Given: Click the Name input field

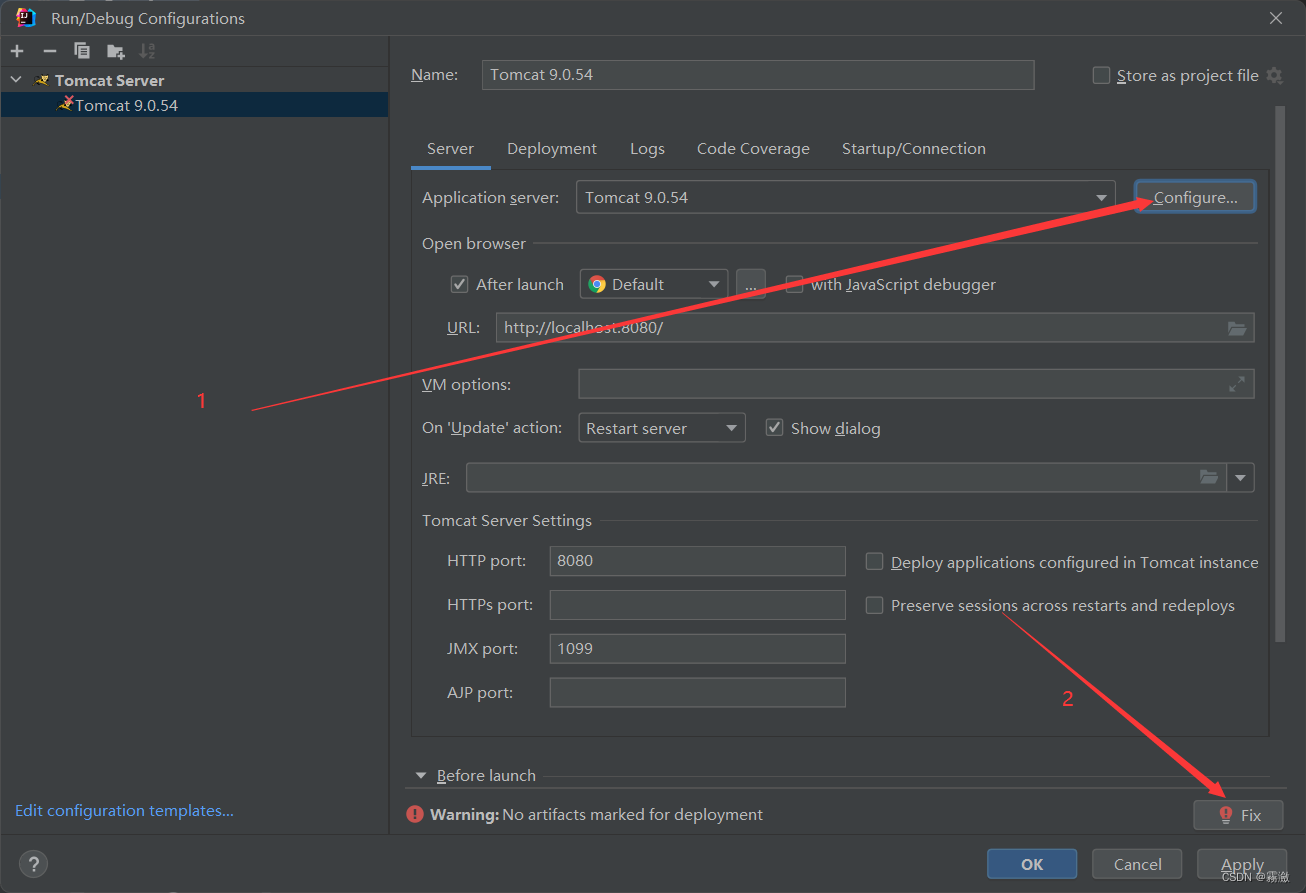Looking at the screenshot, I should 758,75.
